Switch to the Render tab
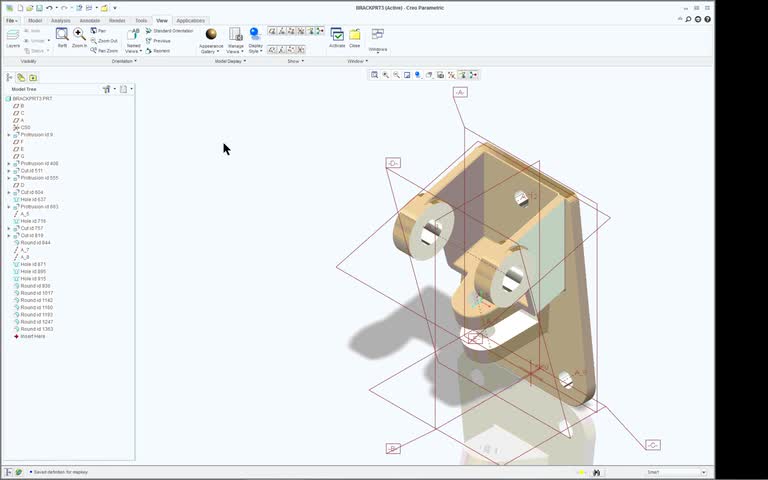768x480 pixels. tap(117, 21)
